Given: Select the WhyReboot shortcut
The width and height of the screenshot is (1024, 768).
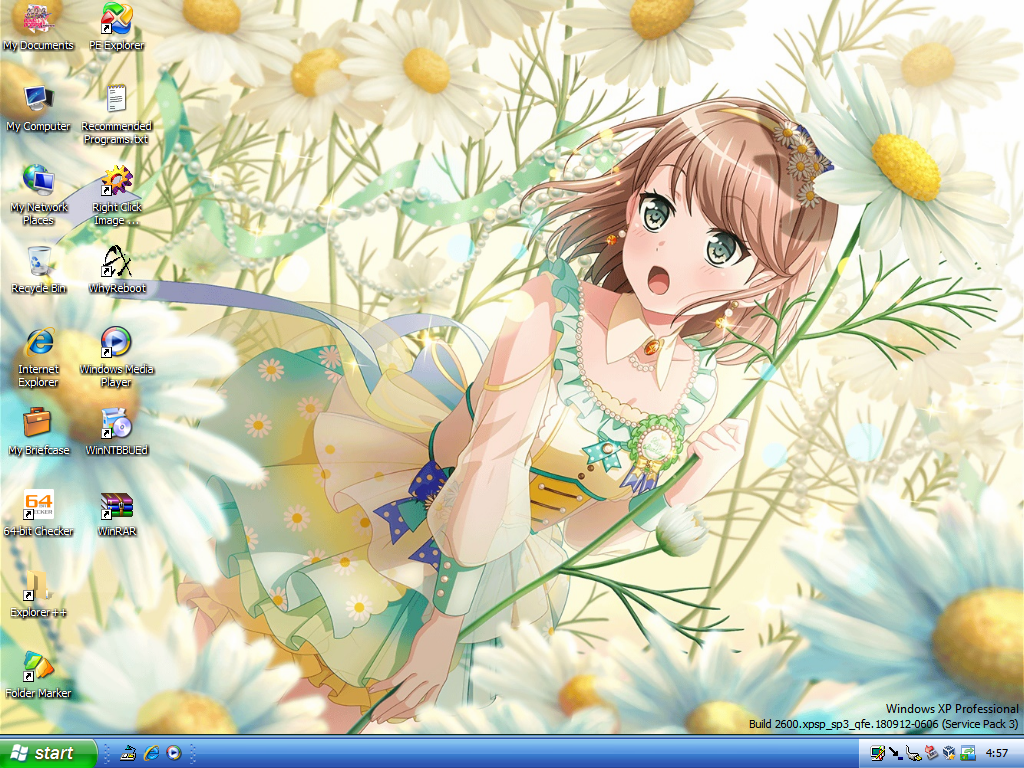Looking at the screenshot, I should 116,270.
